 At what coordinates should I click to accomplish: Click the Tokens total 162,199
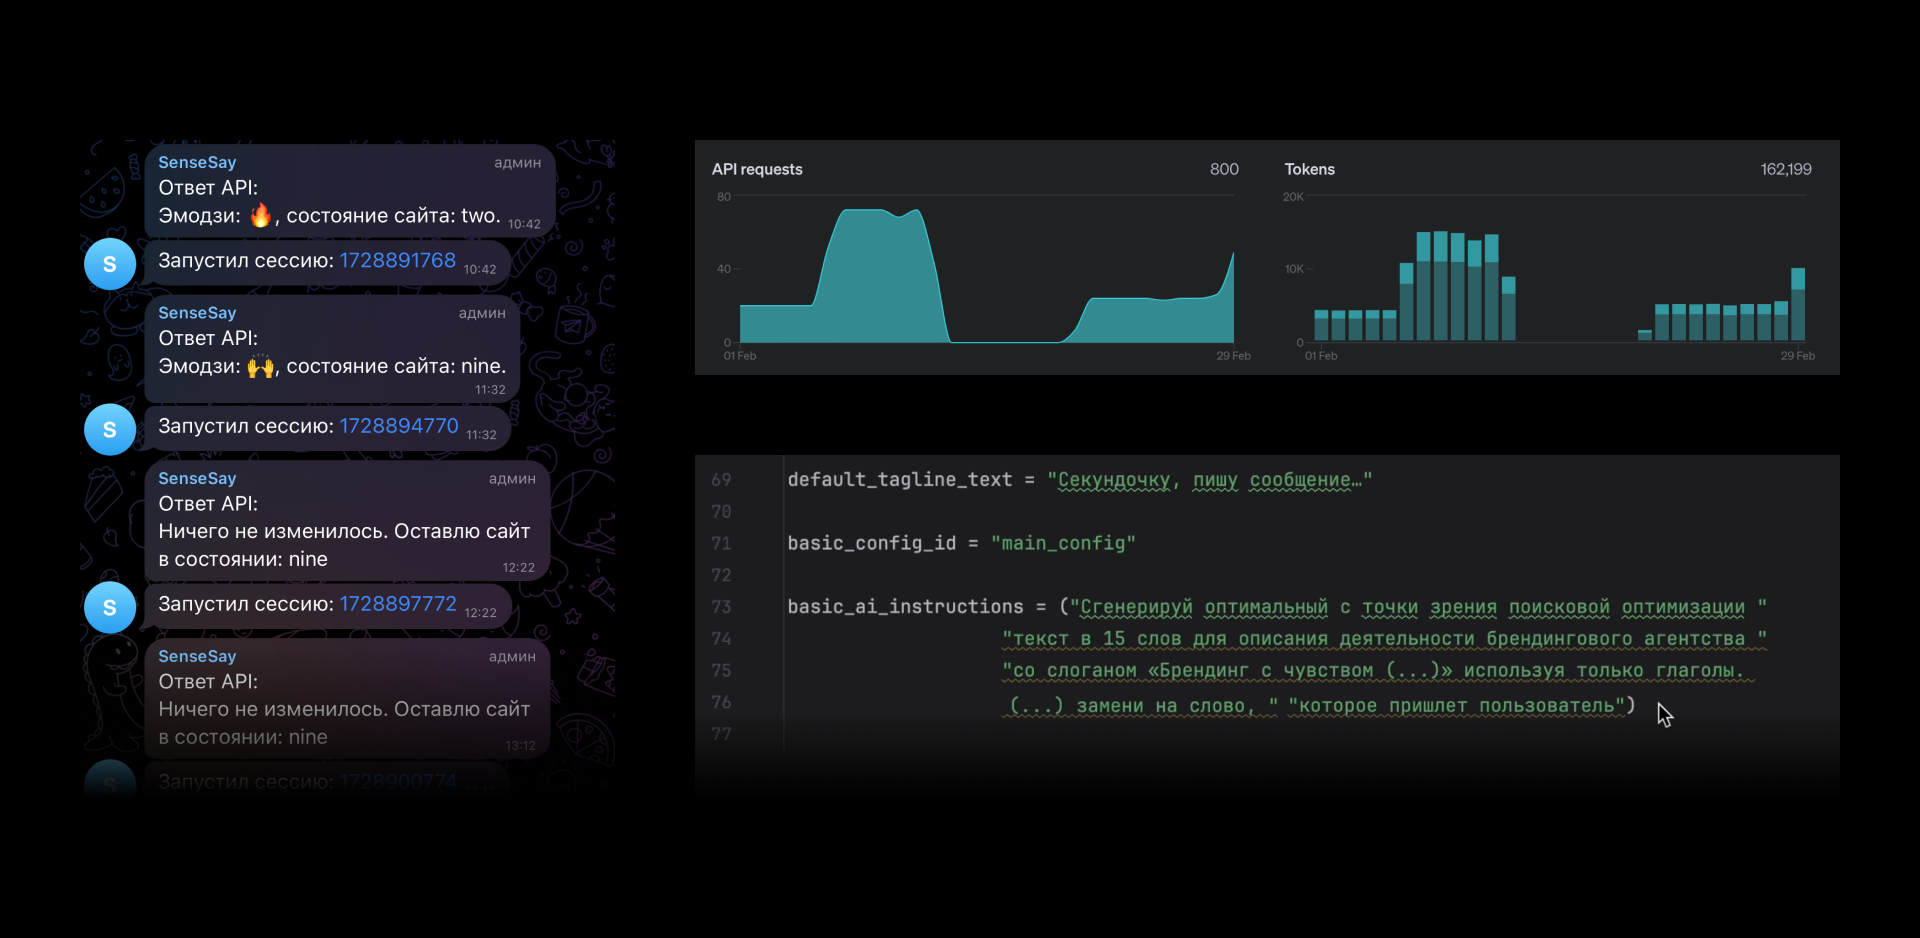(1786, 169)
